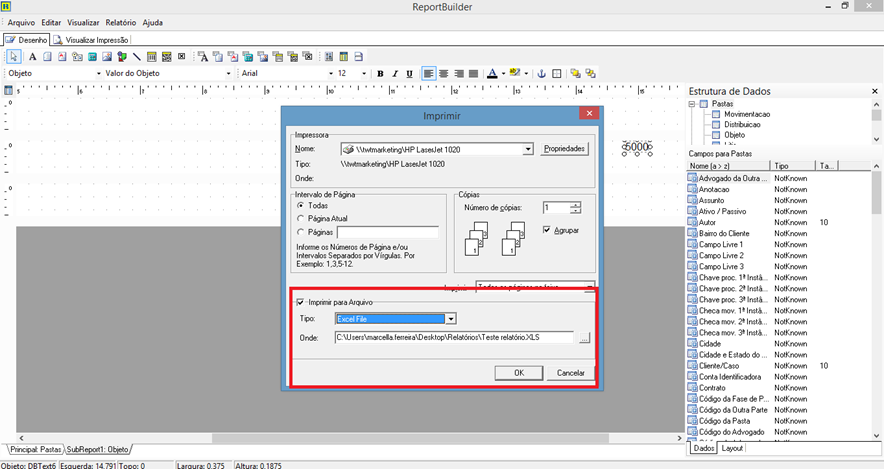The height and width of the screenshot is (469, 884).
Task: Choose the Variable calculator component tool
Action: point(92,56)
